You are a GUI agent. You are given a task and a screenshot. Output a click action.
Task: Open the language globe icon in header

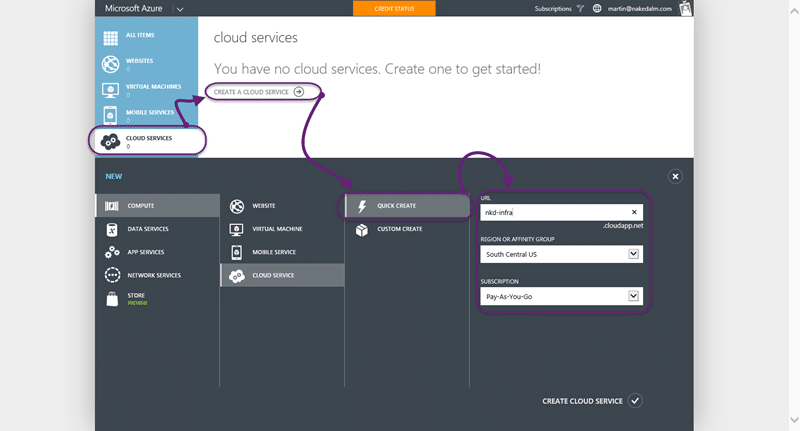click(597, 8)
